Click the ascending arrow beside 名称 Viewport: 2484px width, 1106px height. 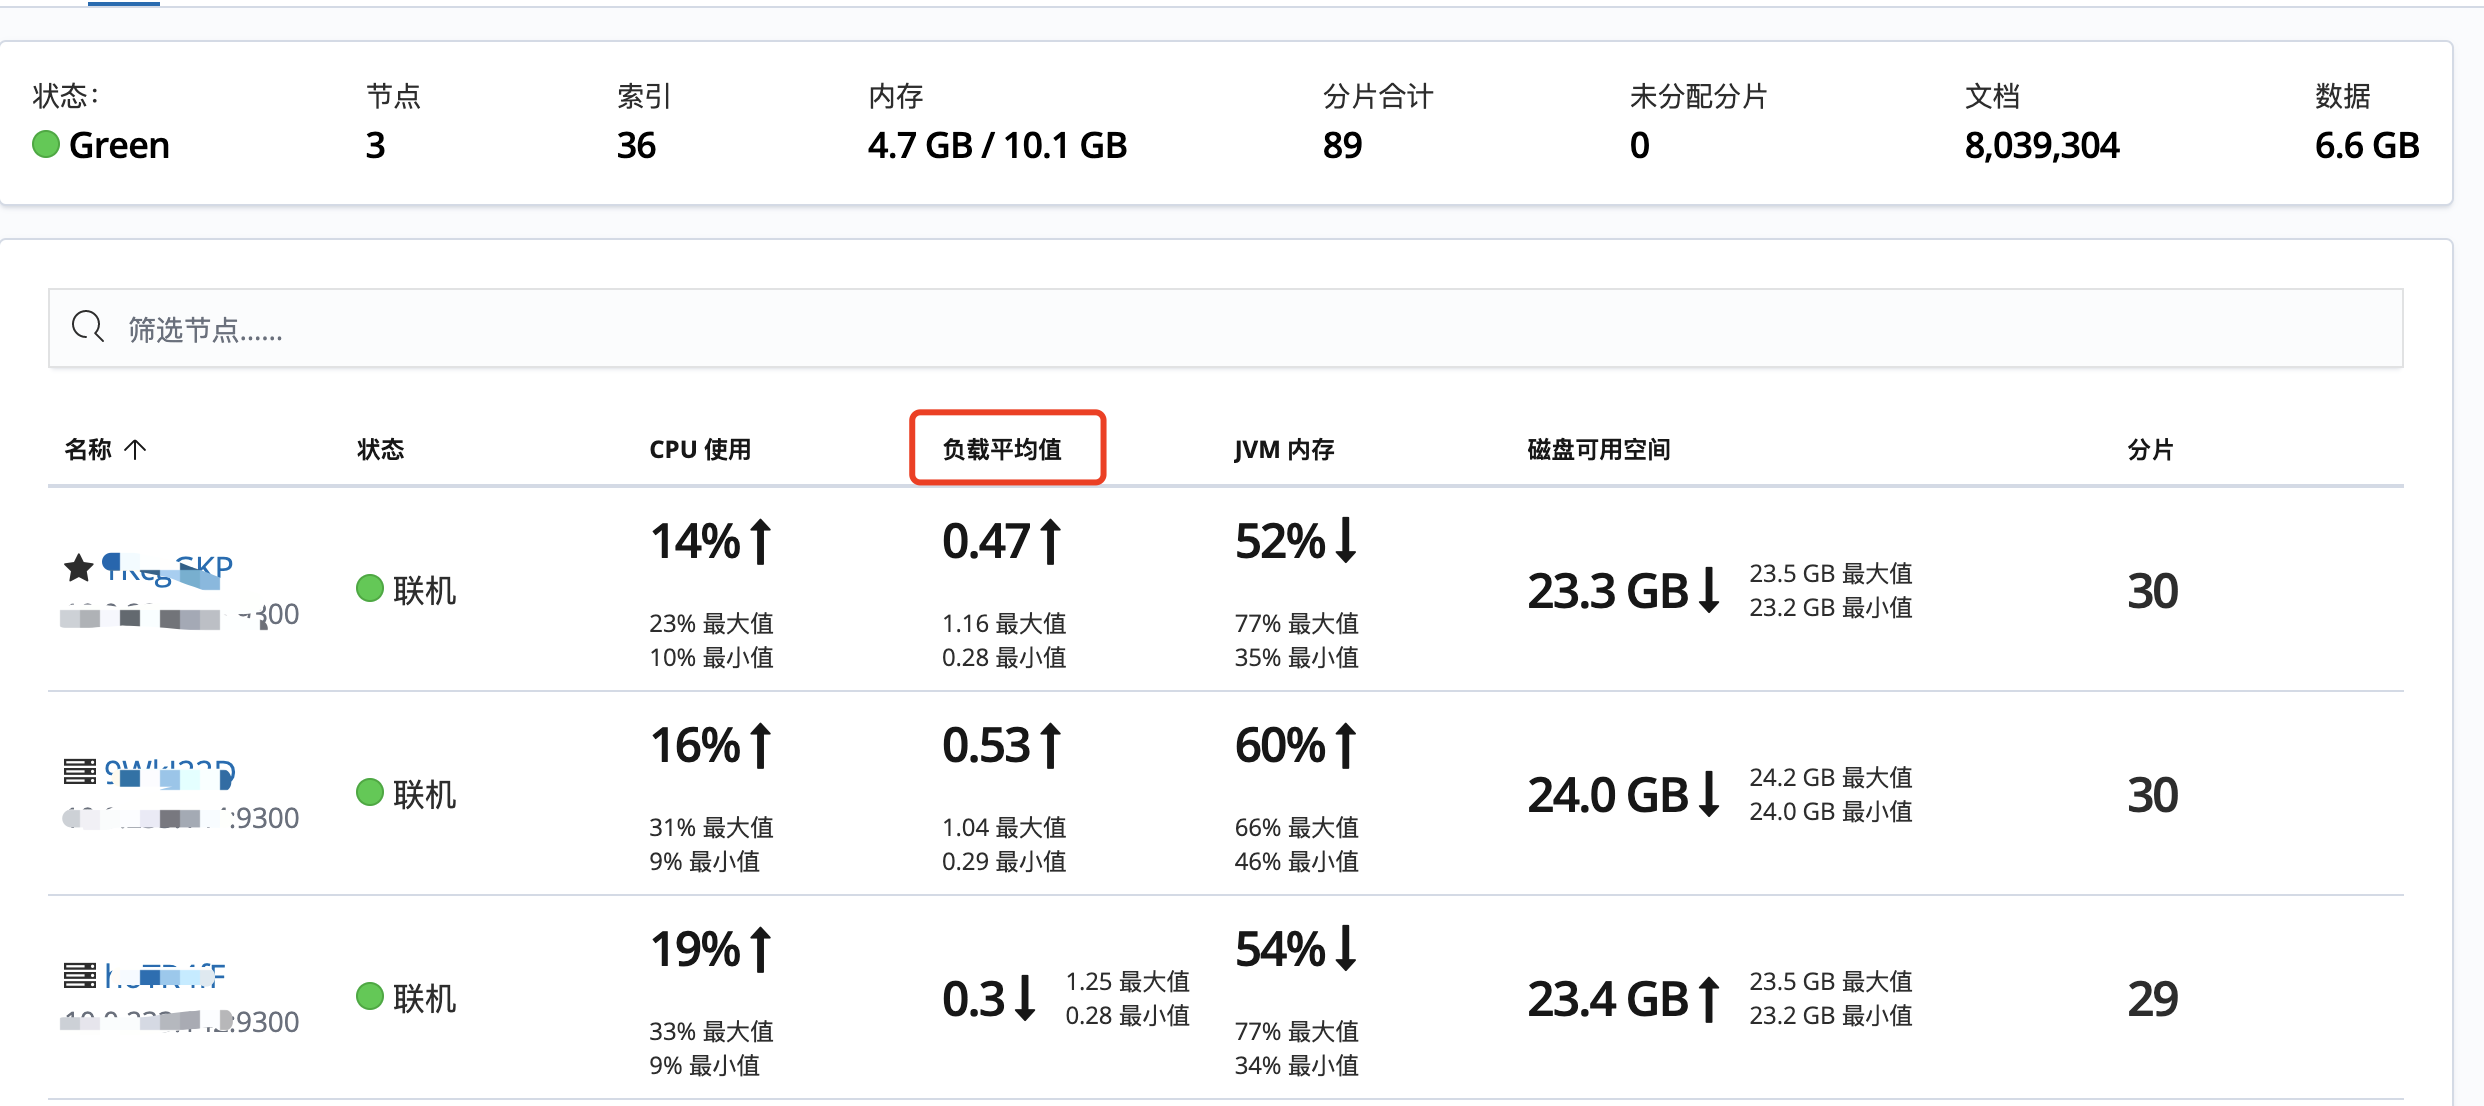pyautogui.click(x=135, y=450)
